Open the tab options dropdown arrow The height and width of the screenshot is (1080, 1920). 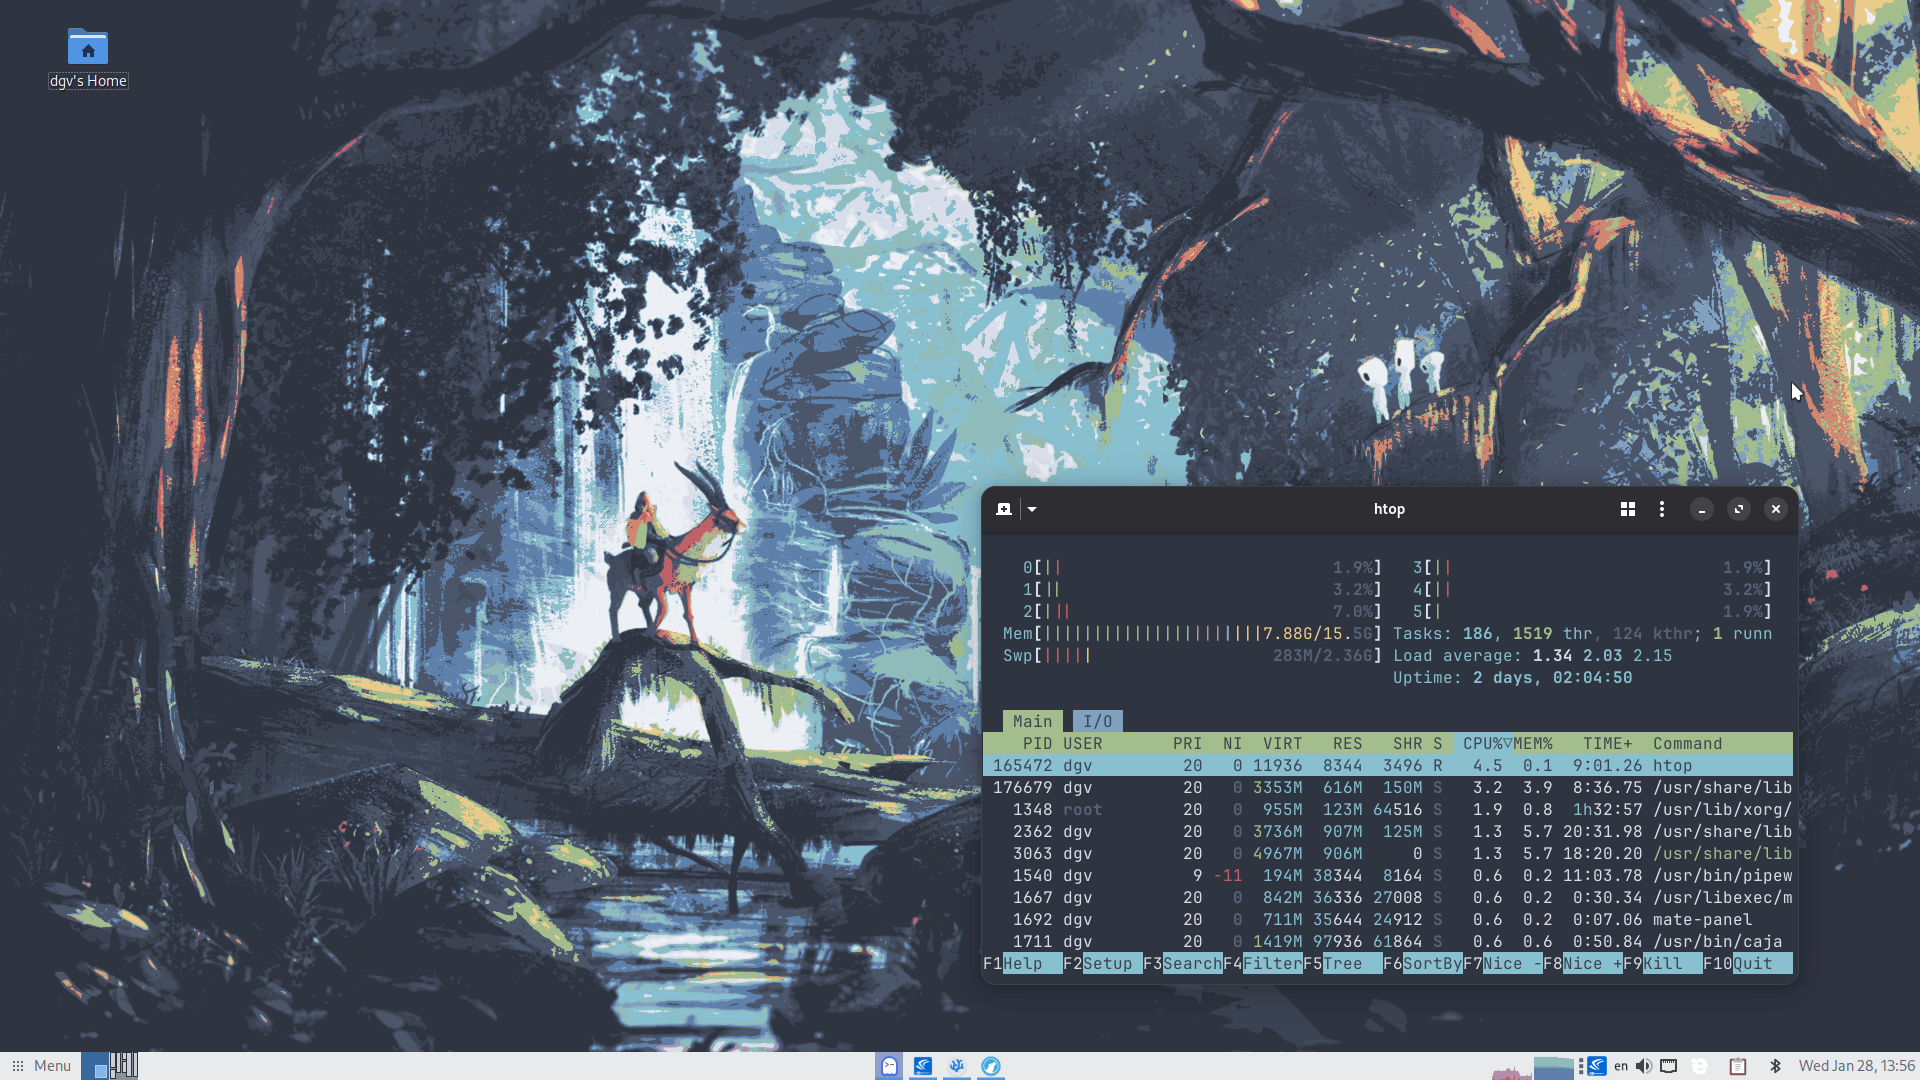[x=1032, y=509]
